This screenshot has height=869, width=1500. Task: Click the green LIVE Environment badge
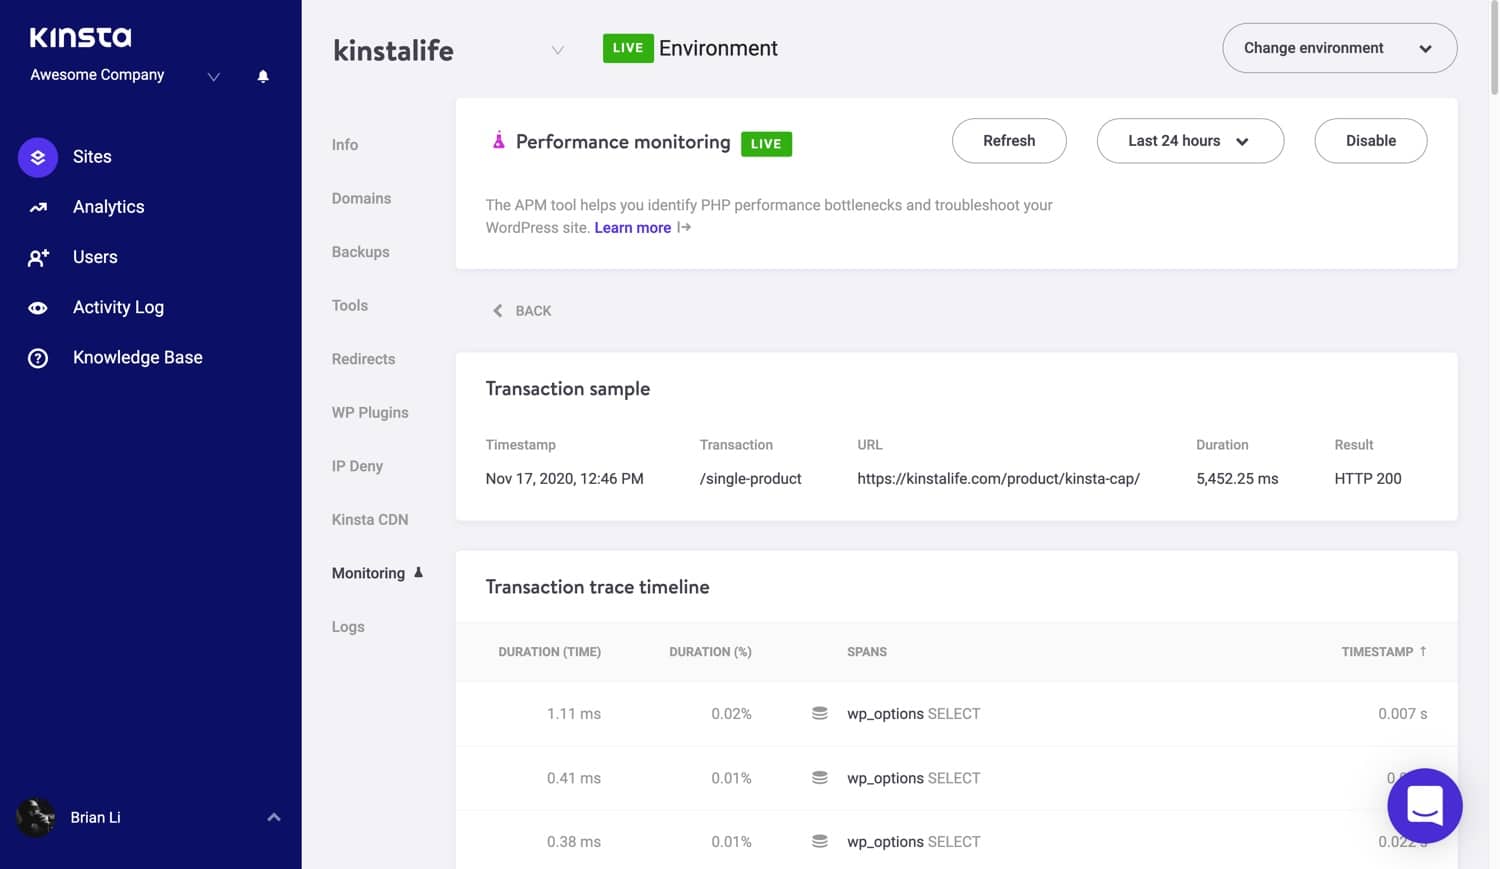[x=628, y=48]
